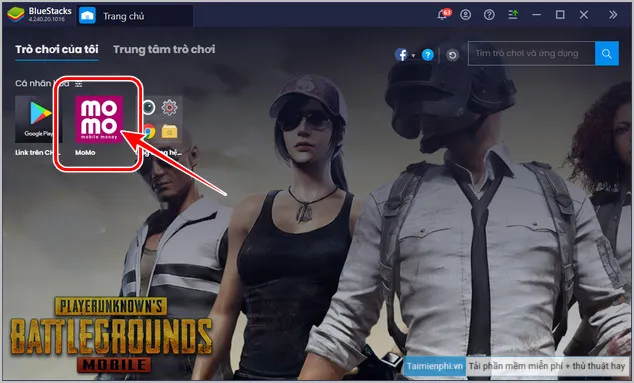The height and width of the screenshot is (383, 634).
Task: Switch to the 'Trò chơi của tôi' tab
Action: point(57,49)
